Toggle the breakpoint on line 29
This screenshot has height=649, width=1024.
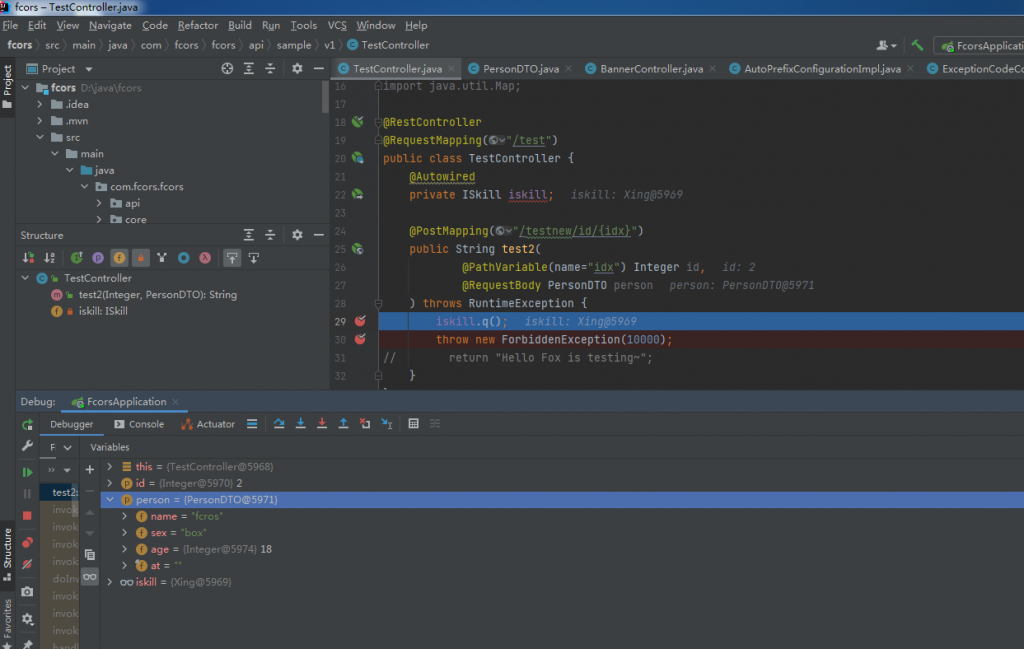(x=360, y=321)
